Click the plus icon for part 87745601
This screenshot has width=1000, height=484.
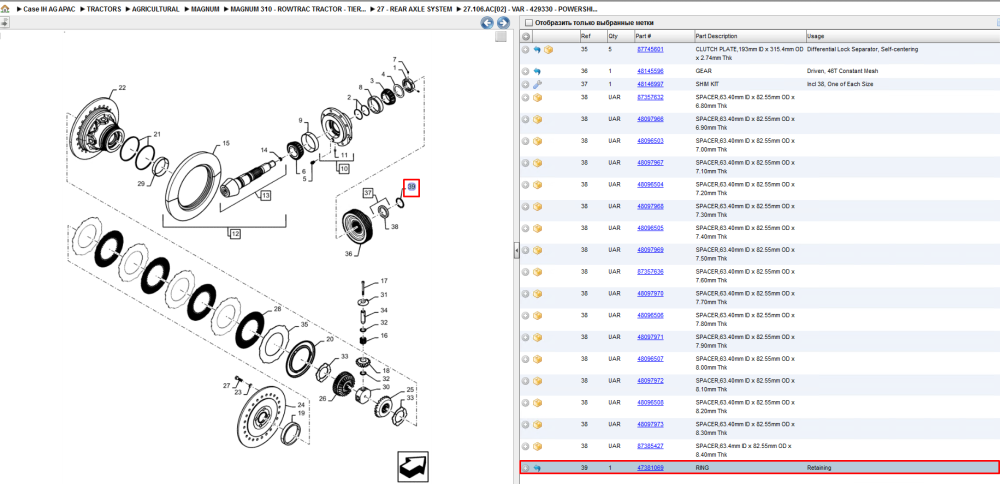coord(526,49)
